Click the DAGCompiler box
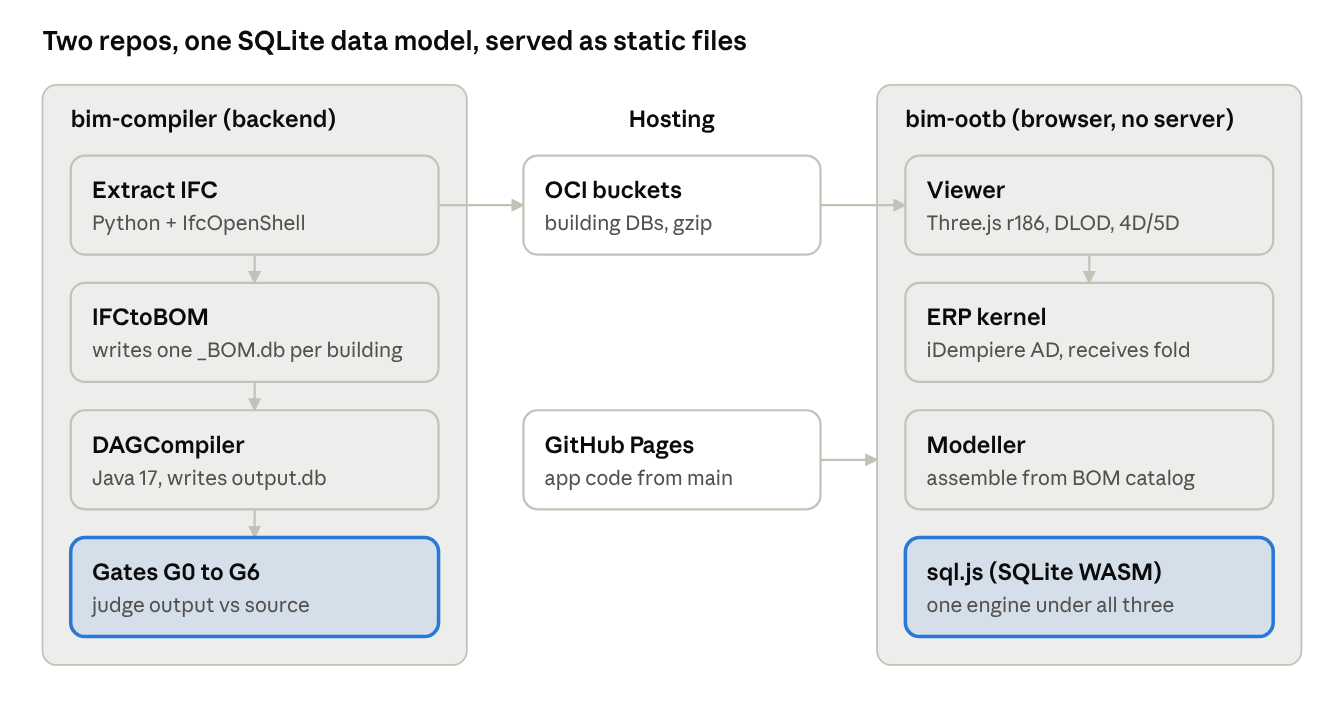1344x720 pixels. (255, 460)
